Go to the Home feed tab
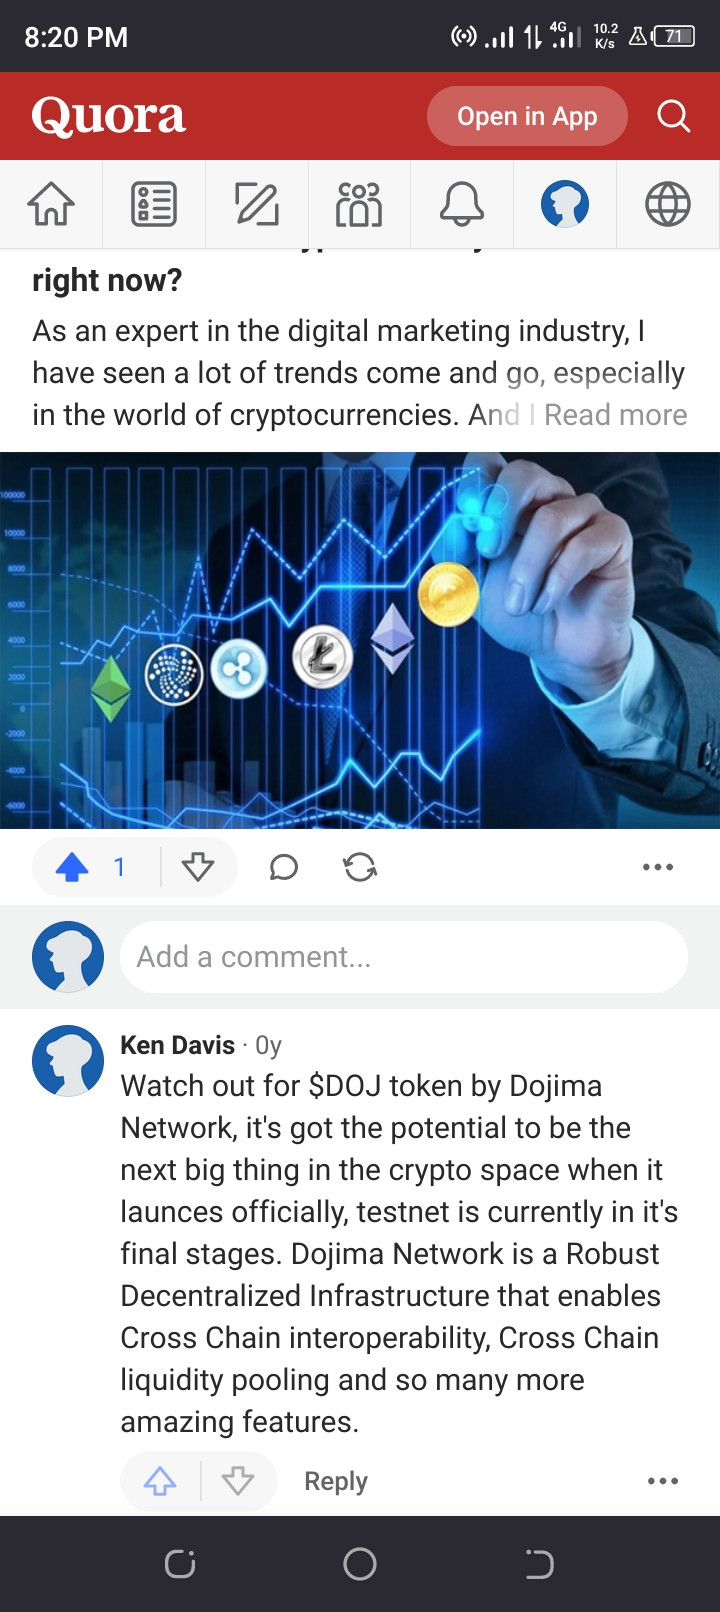 coord(51,204)
